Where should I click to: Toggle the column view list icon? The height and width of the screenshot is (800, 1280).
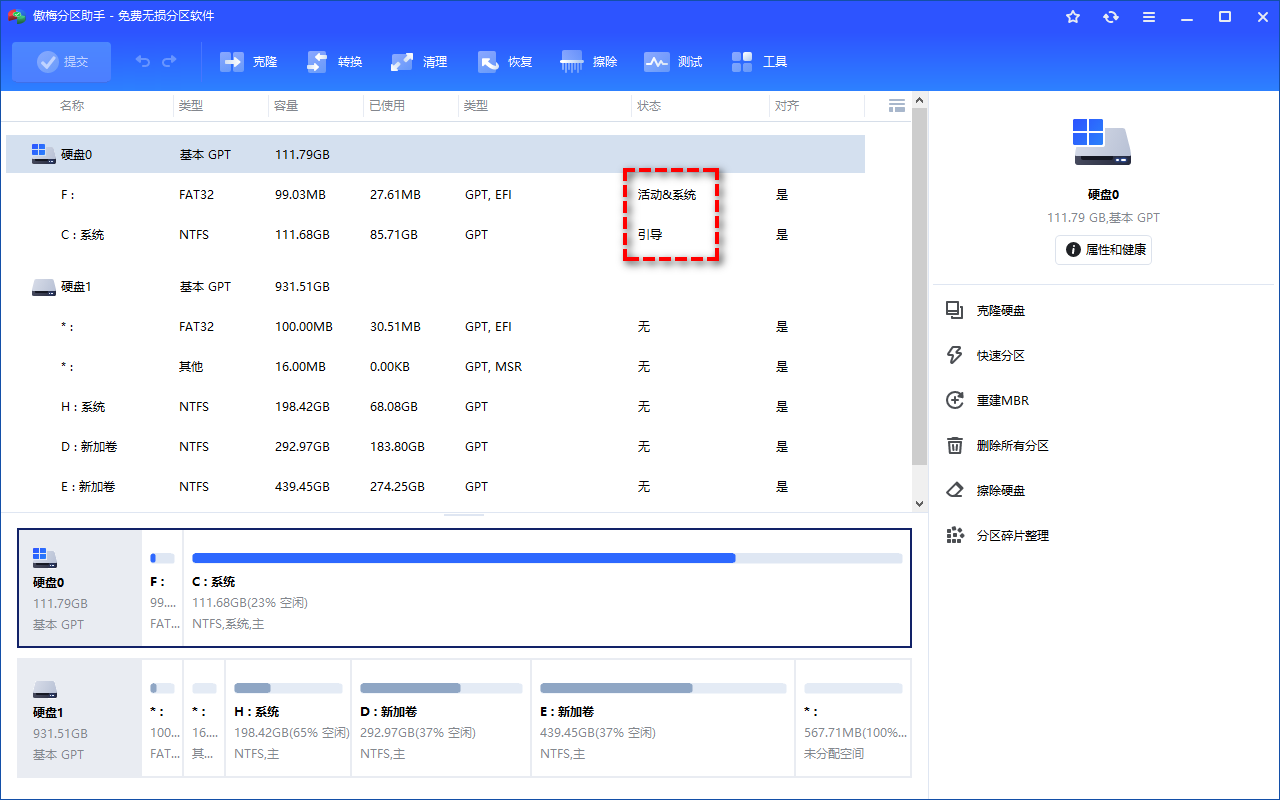[897, 105]
